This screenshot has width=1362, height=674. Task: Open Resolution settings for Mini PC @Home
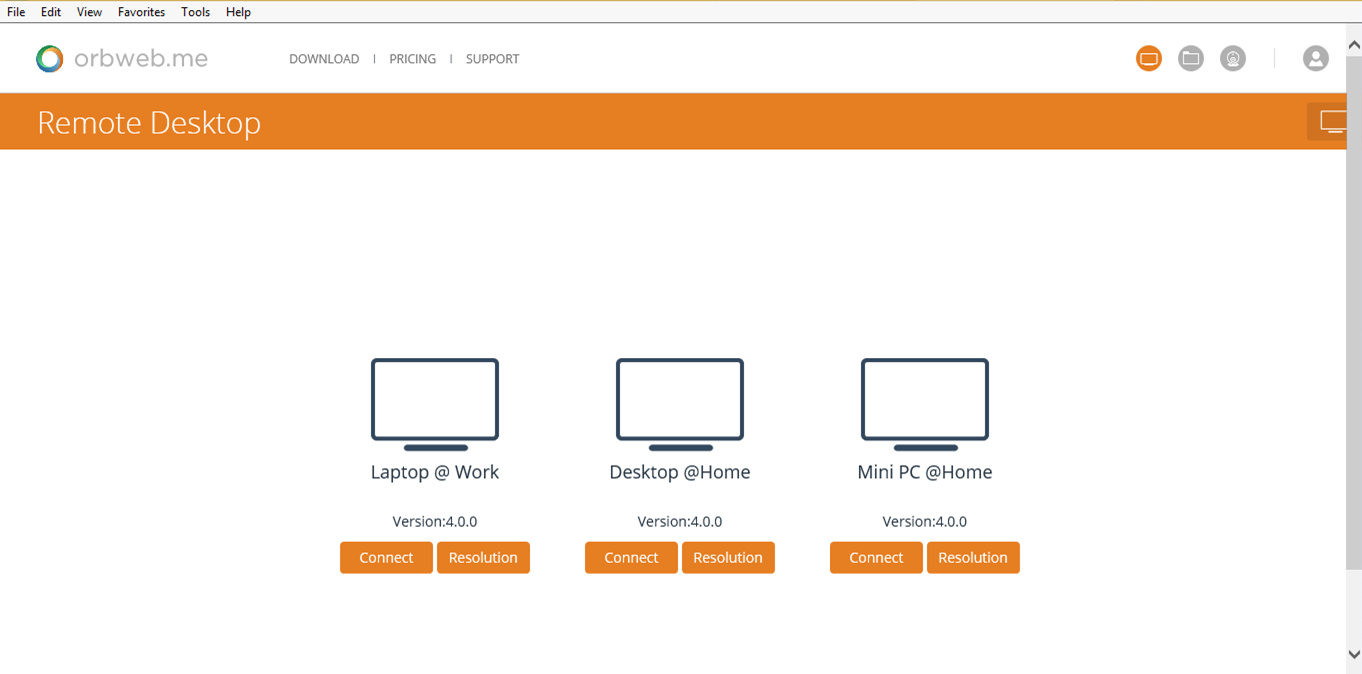click(x=972, y=557)
